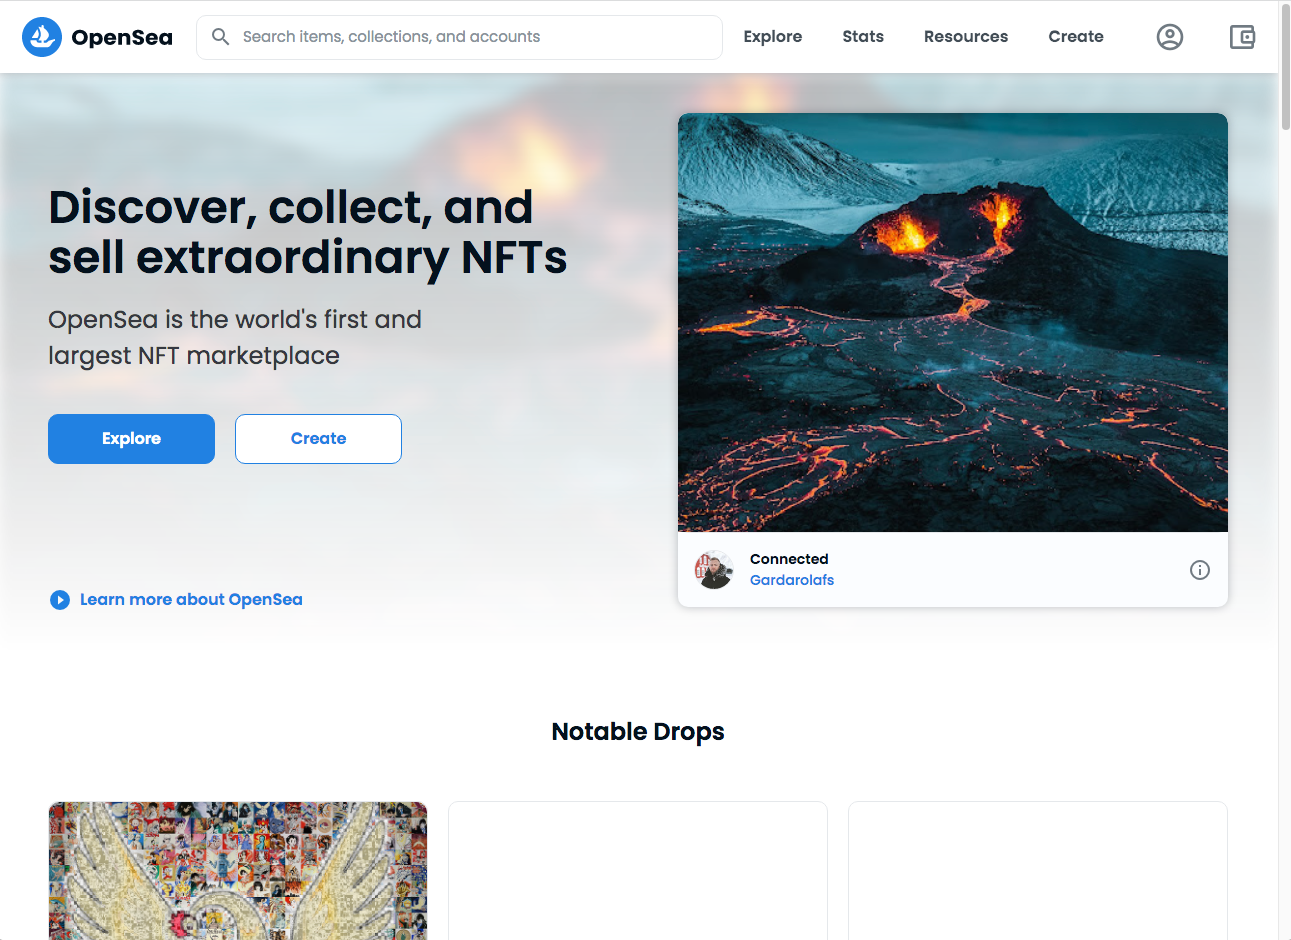Screen dimensions: 1291x940
Task: Click the page vertical scrollbar thumb
Action: 1285,65
